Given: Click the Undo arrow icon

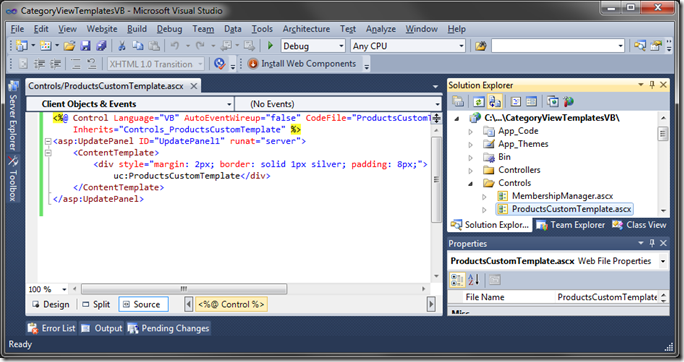Looking at the screenshot, I should coord(175,46).
